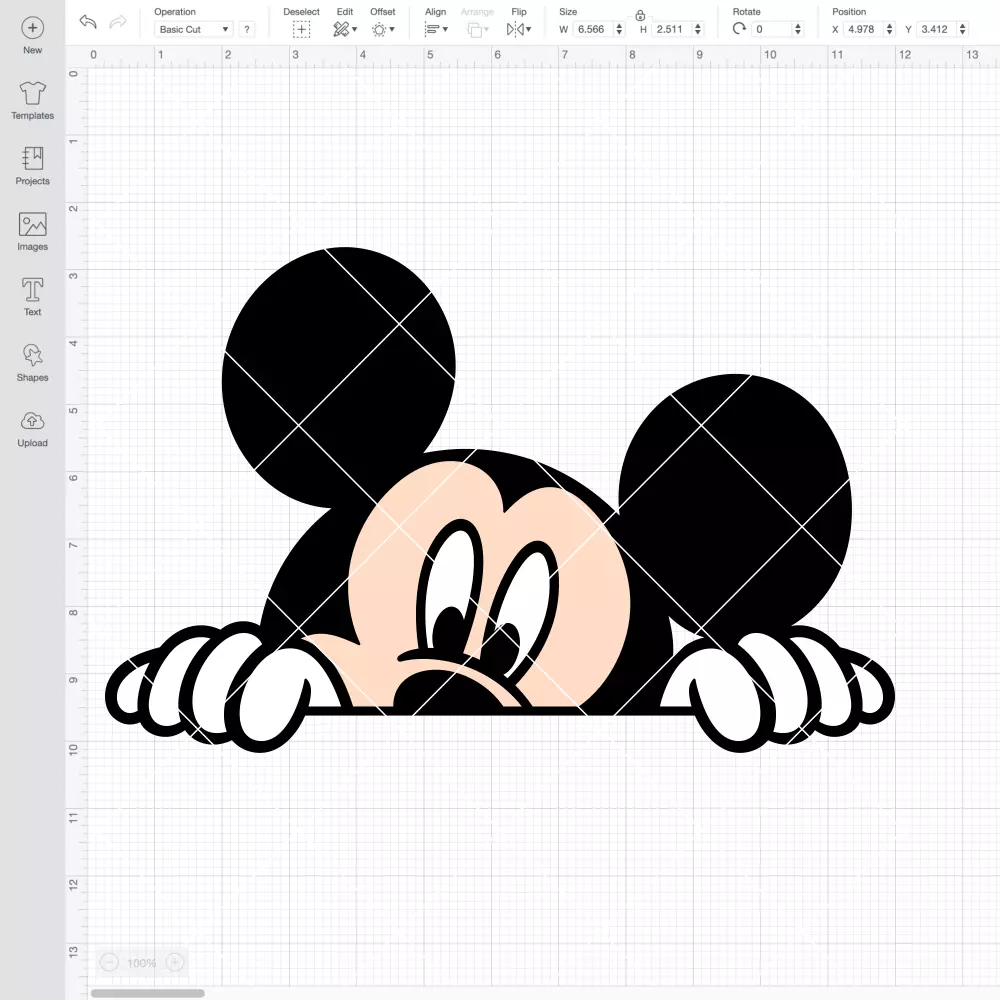Click the Rotate angle field
Screen dimensions: 1000x1000
772,29
